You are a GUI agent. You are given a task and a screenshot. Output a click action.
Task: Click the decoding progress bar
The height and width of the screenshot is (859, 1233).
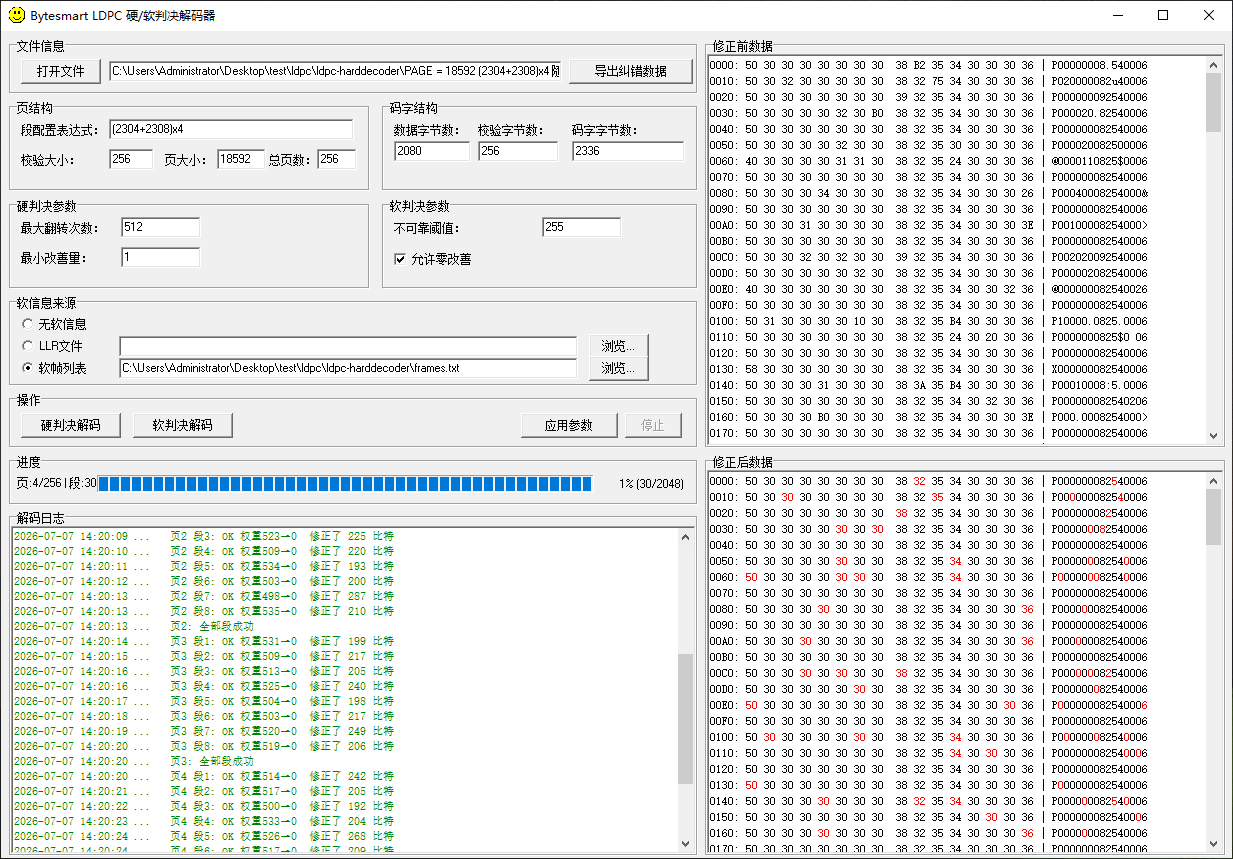point(345,484)
